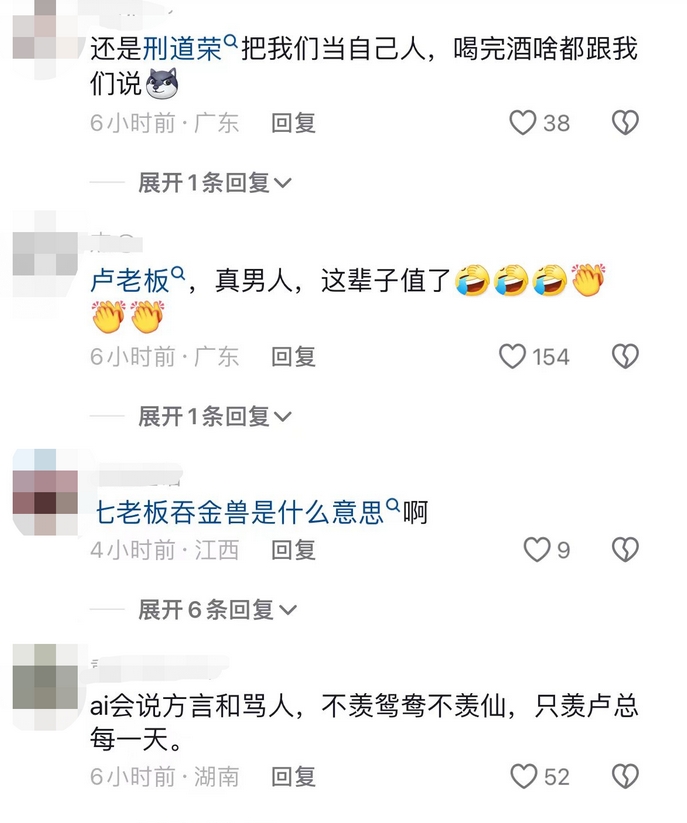
Task: Reply to the 广东 comment about 邢道荣
Action: coord(293,123)
